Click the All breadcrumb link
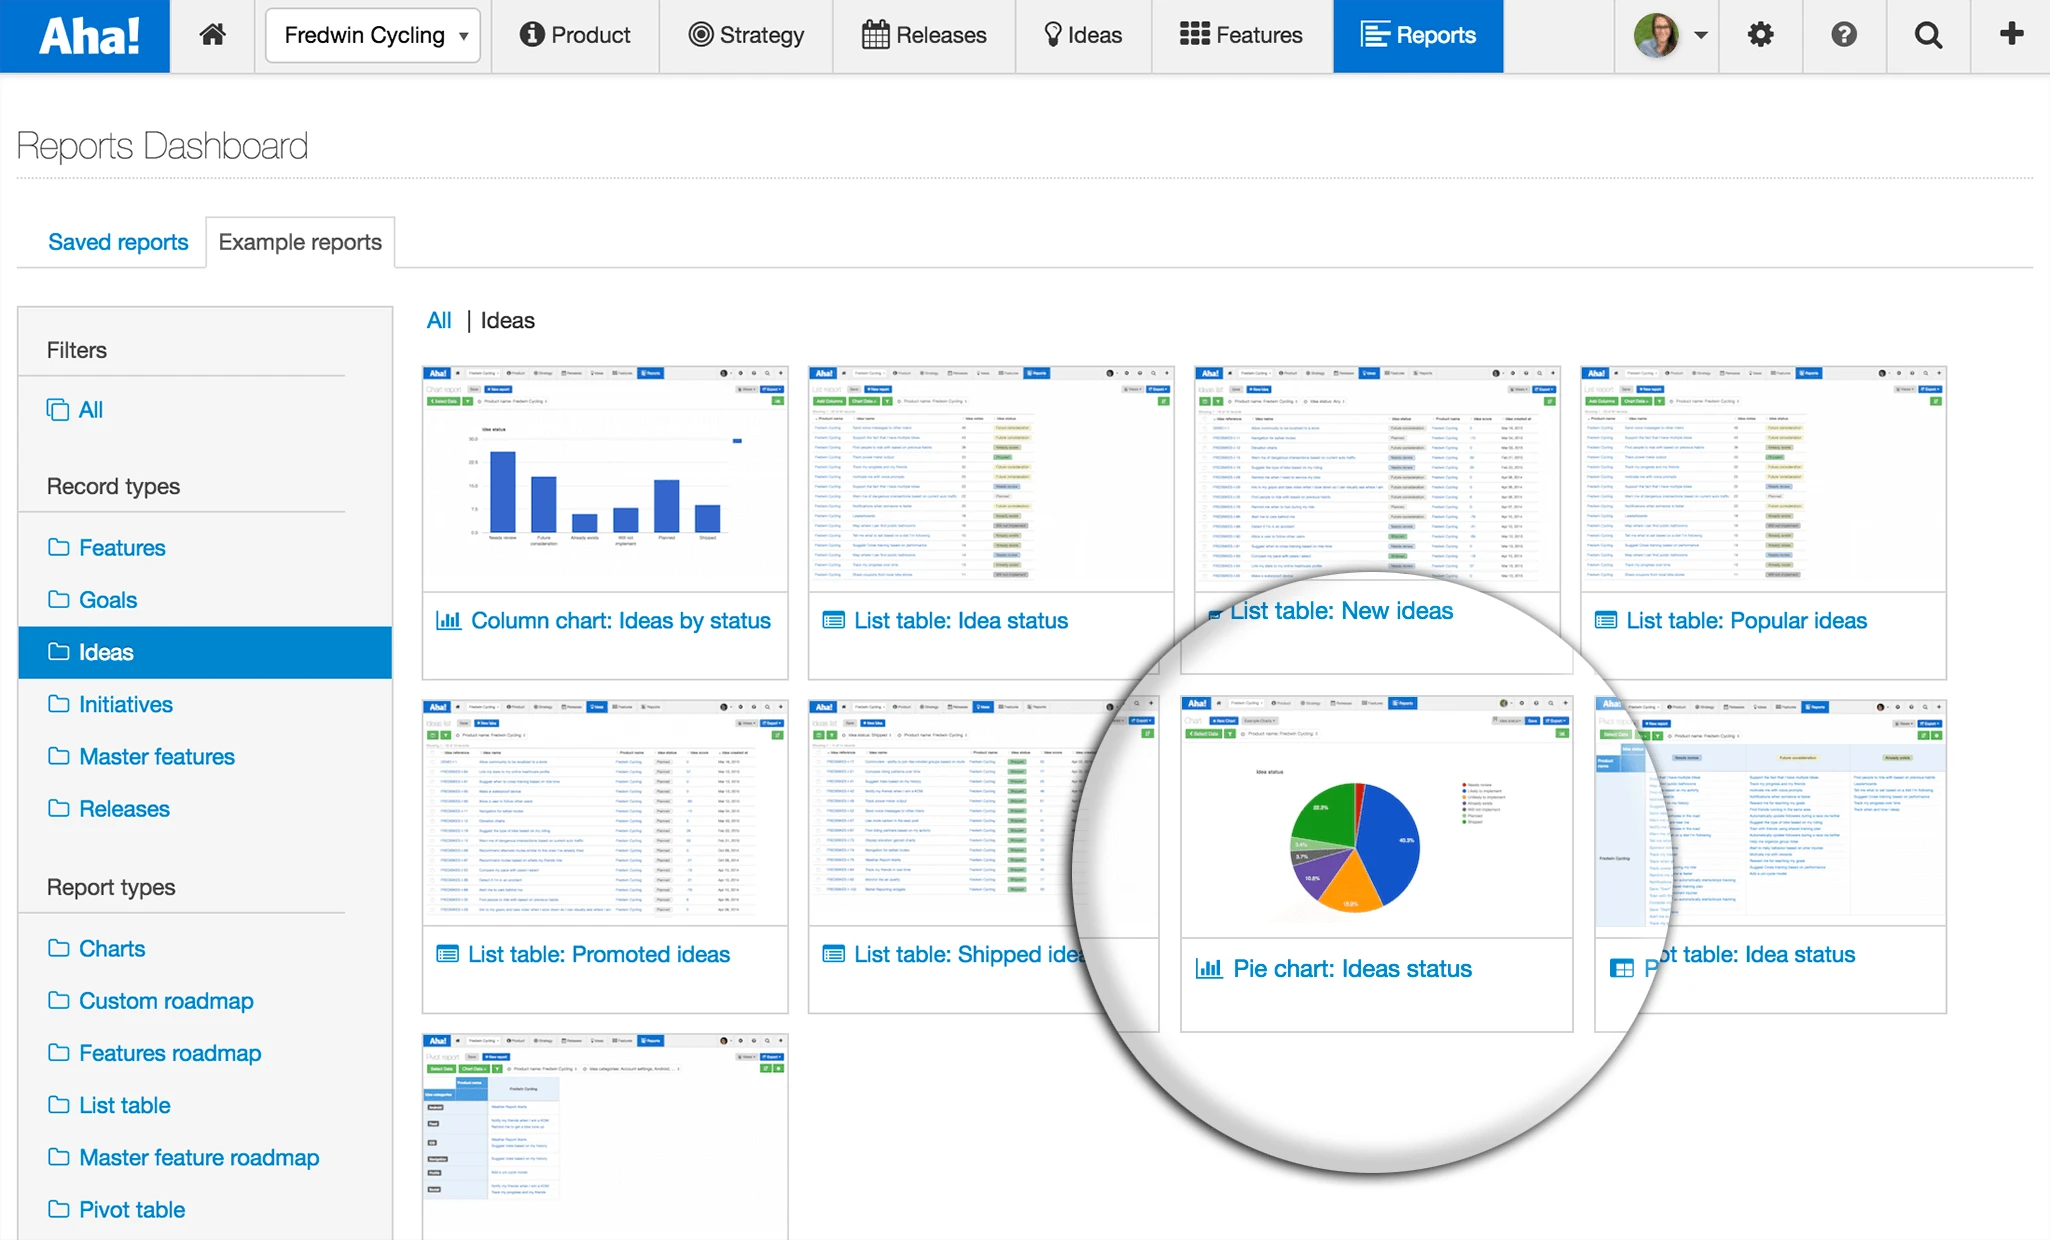Viewport: 2050px width, 1240px height. tap(438, 320)
